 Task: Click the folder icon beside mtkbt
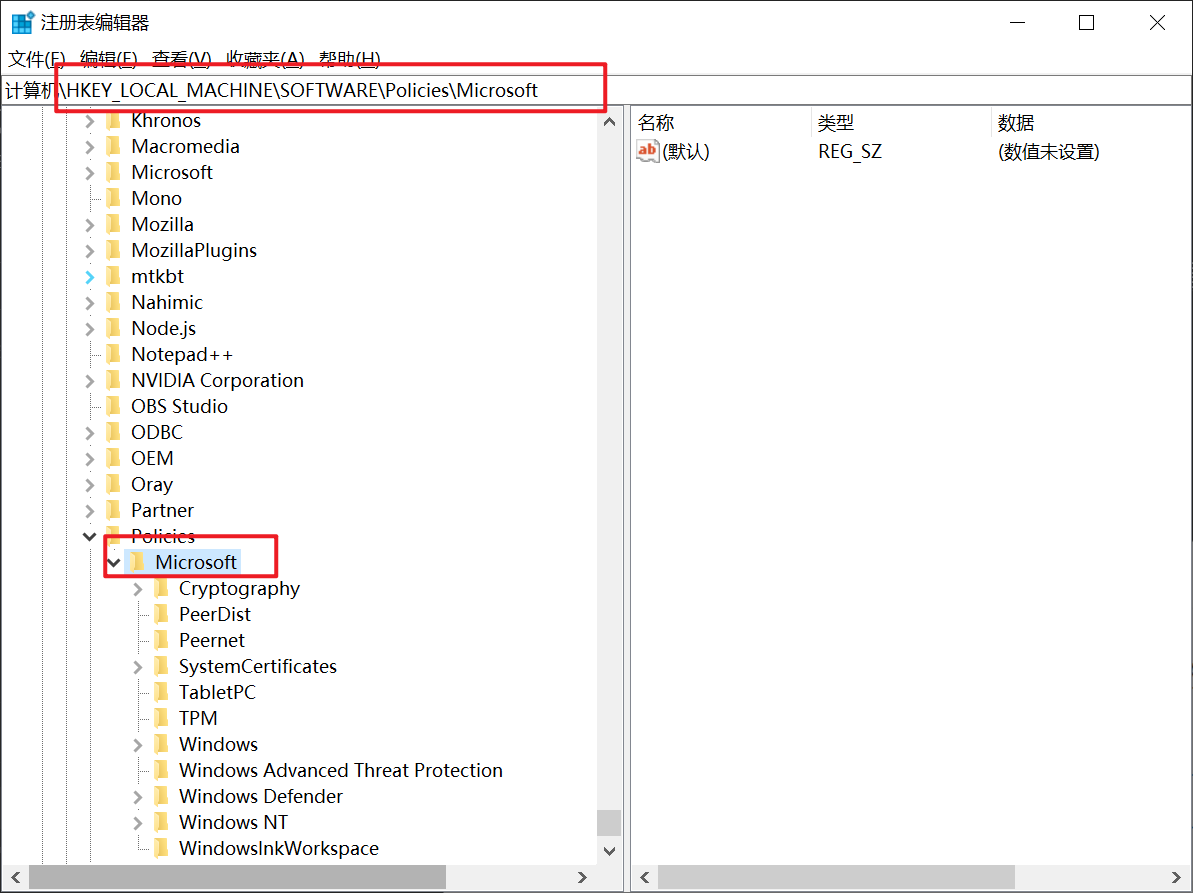pyautogui.click(x=113, y=276)
